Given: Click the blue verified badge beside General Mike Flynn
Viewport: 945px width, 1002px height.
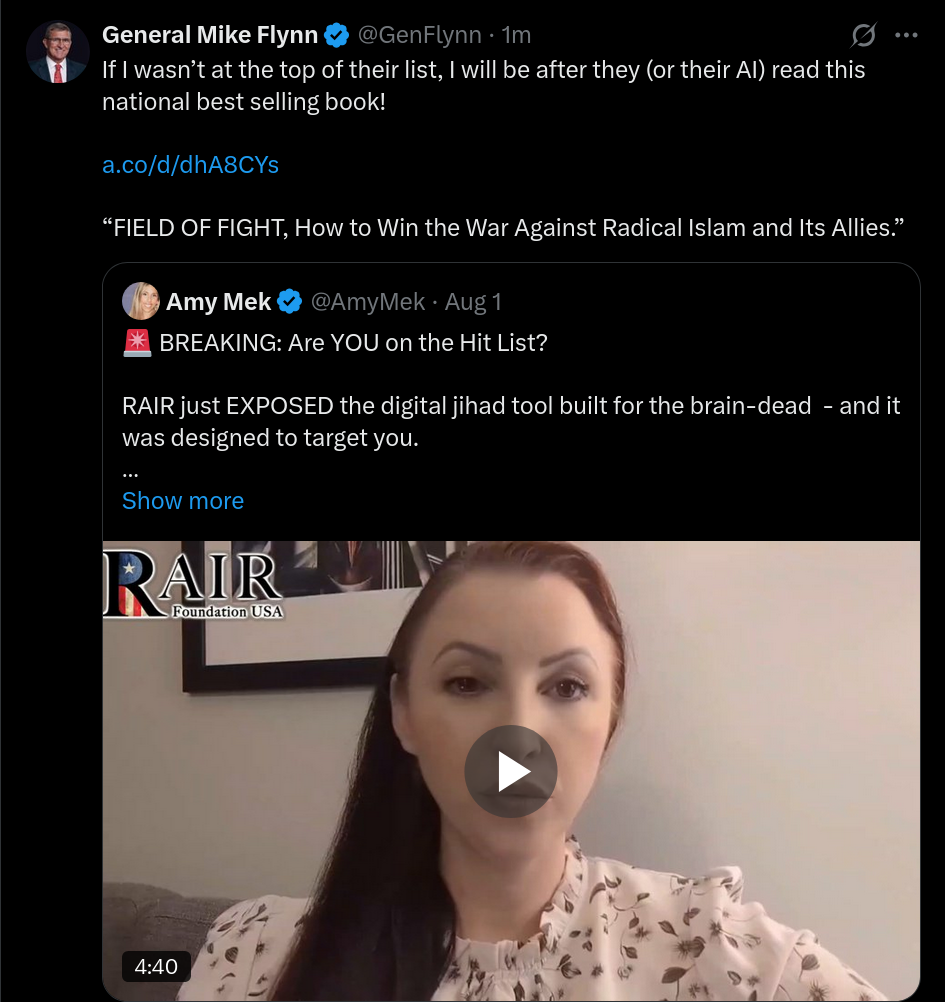Looking at the screenshot, I should 337,35.
